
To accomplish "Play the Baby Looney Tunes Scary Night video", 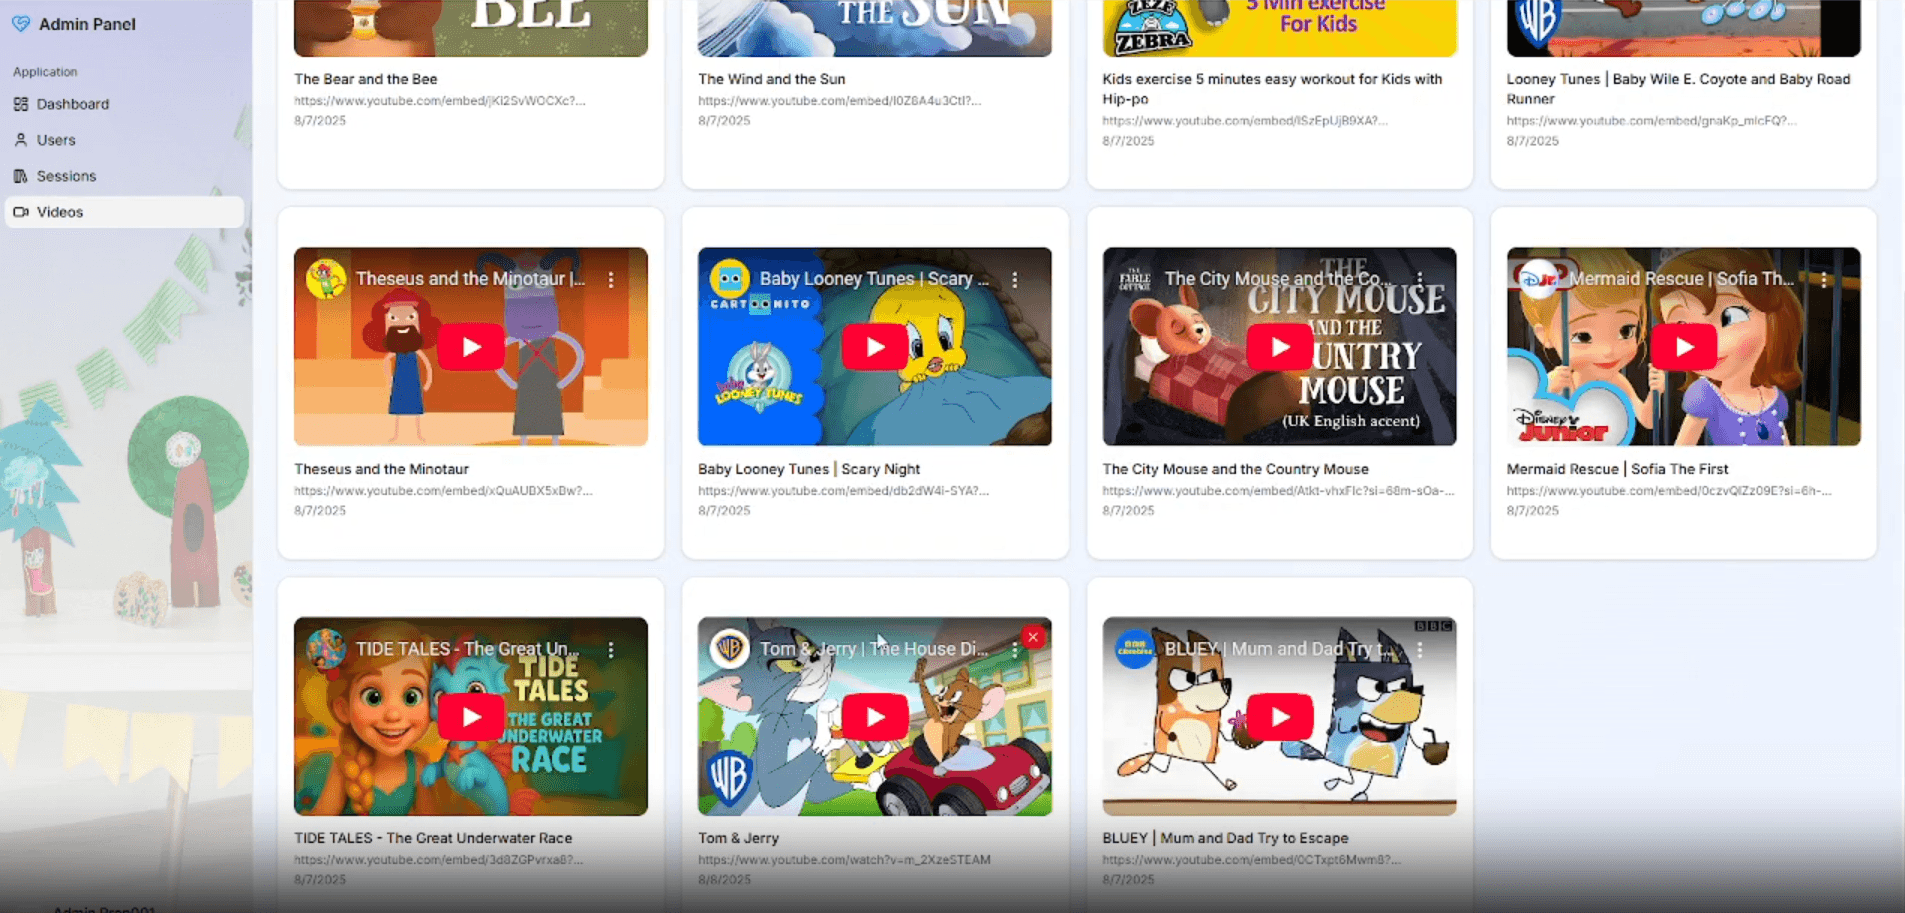I will click(x=874, y=347).
